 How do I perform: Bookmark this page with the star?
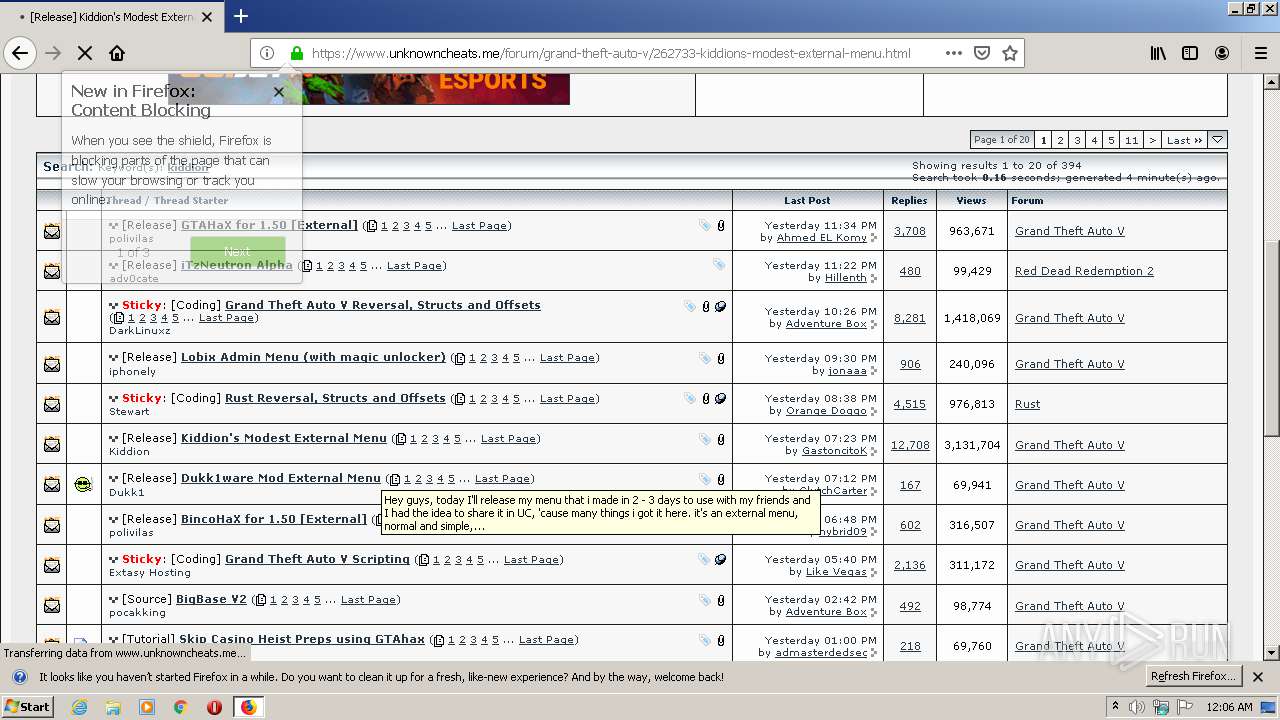point(1010,53)
